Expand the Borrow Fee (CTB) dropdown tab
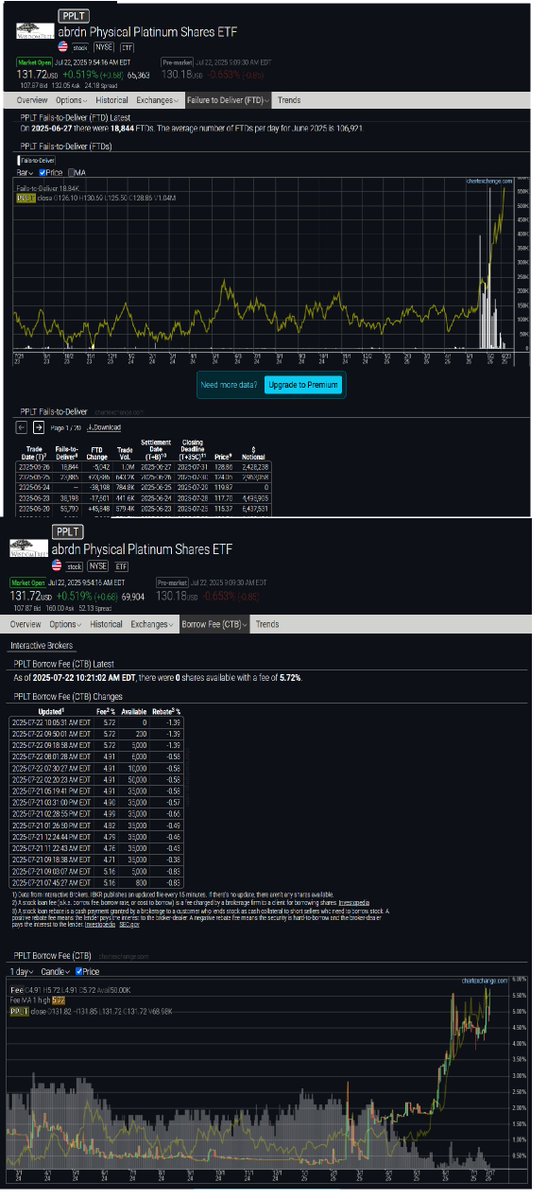Screen dimensions: 547x1199 [x=215, y=624]
